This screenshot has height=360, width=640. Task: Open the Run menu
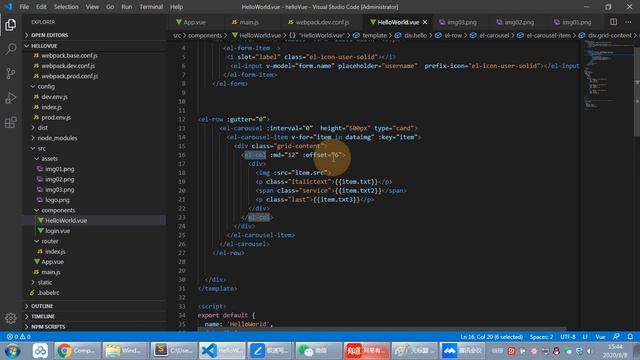(x=127, y=7)
